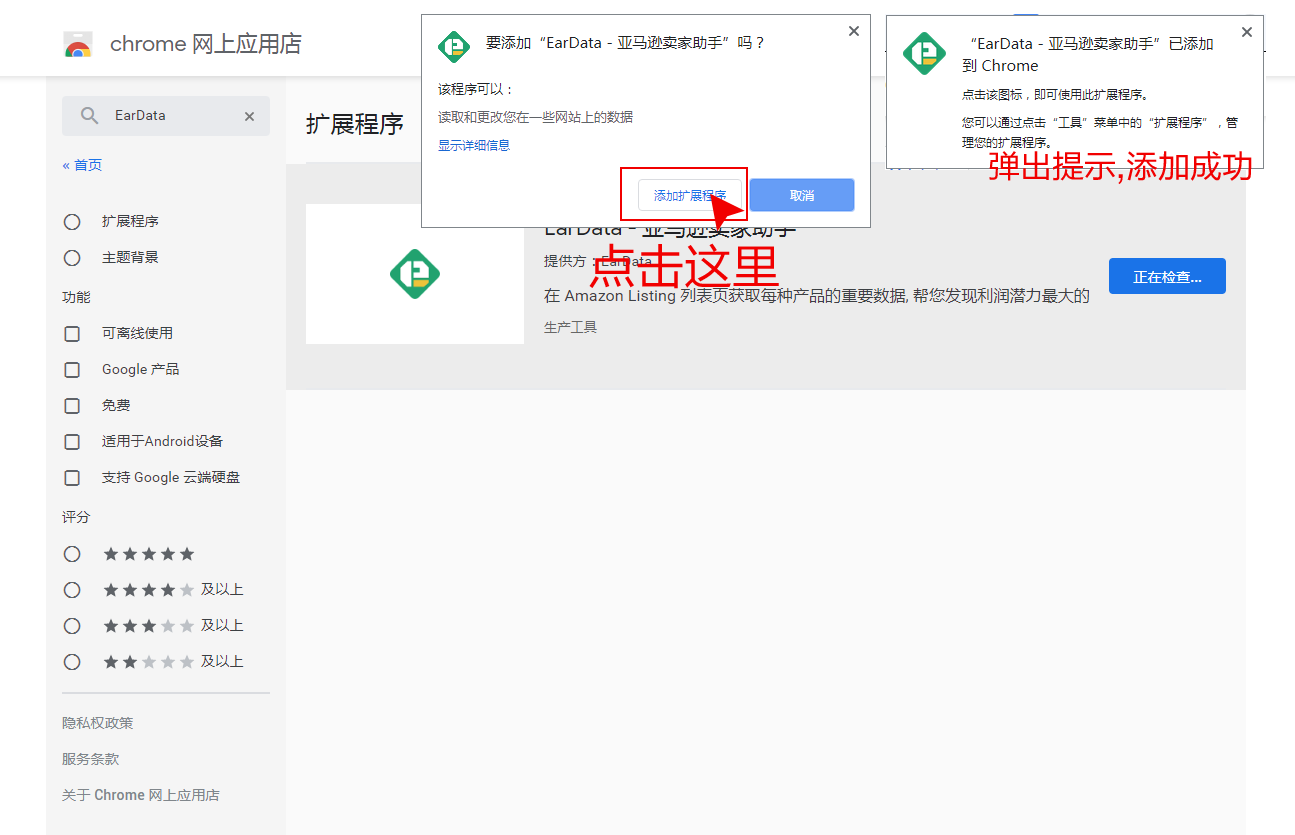Screen dimensions: 1295x835
Task: Click the 正在检查... button
Action: [1167, 277]
